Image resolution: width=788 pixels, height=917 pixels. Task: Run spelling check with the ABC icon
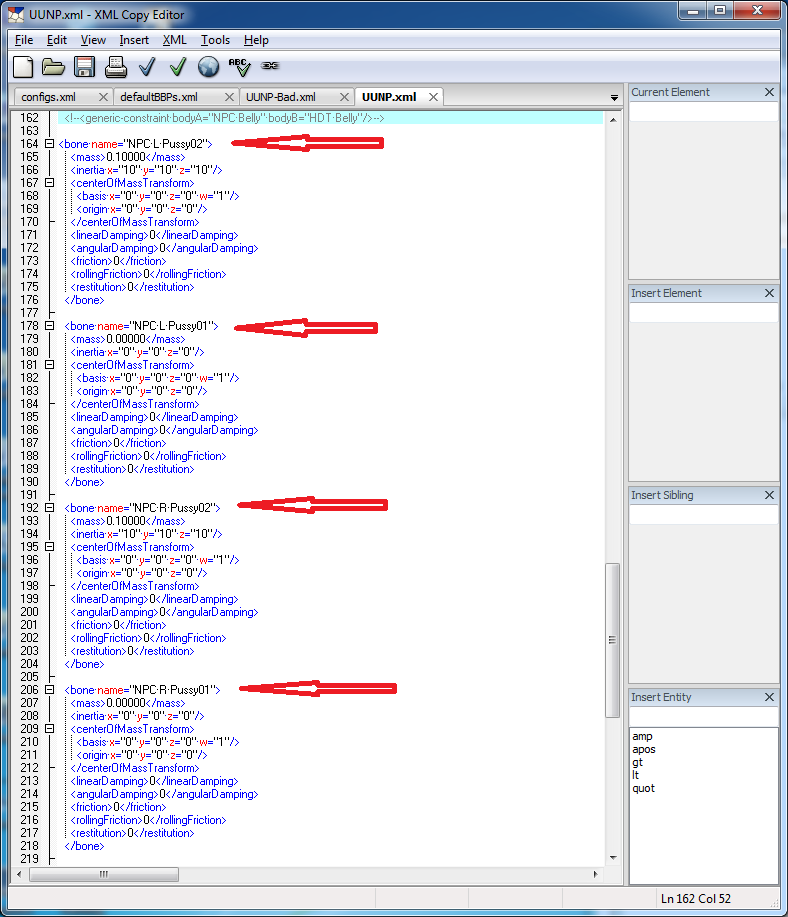click(239, 67)
